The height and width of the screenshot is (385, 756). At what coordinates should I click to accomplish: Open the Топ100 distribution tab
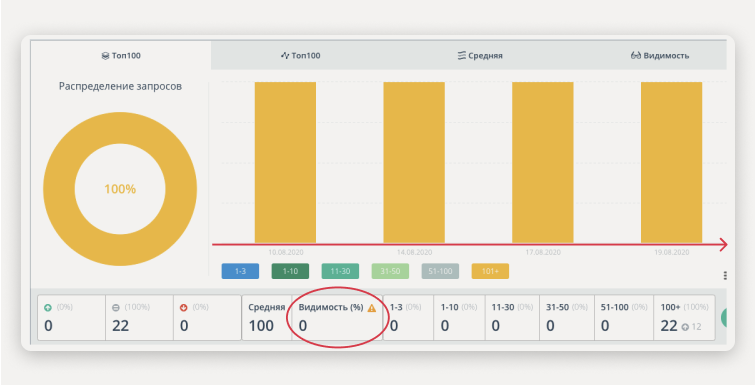pos(121,55)
